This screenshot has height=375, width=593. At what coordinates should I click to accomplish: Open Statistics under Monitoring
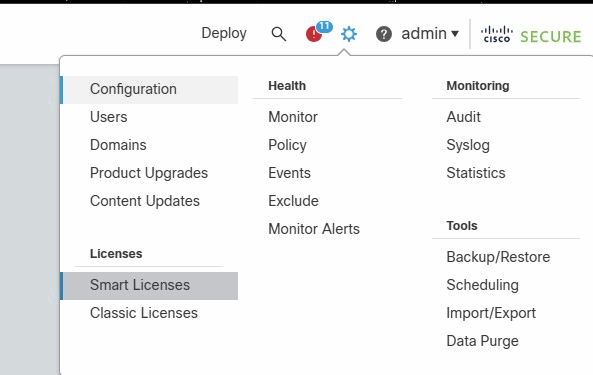tap(476, 173)
